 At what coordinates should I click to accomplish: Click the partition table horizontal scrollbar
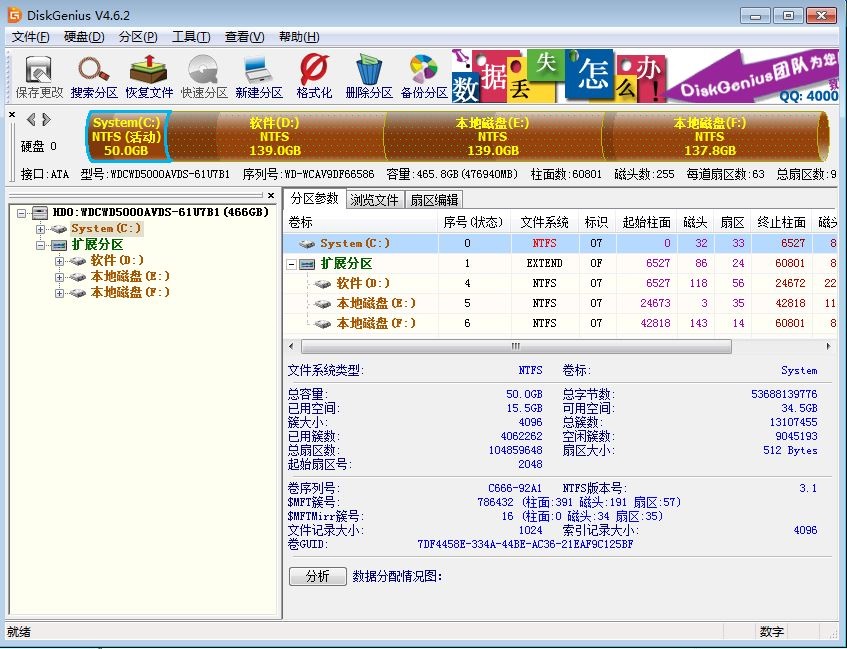(515, 346)
